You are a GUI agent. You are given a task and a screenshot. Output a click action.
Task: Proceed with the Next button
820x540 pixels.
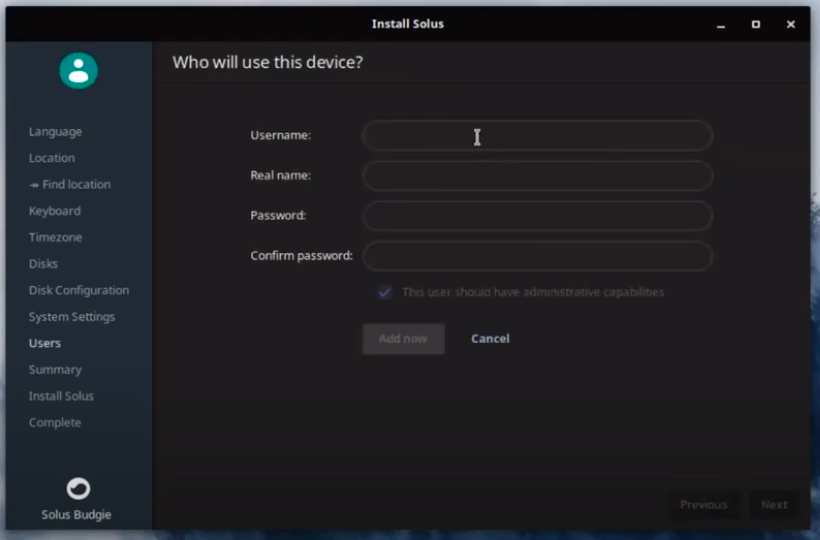coord(774,504)
